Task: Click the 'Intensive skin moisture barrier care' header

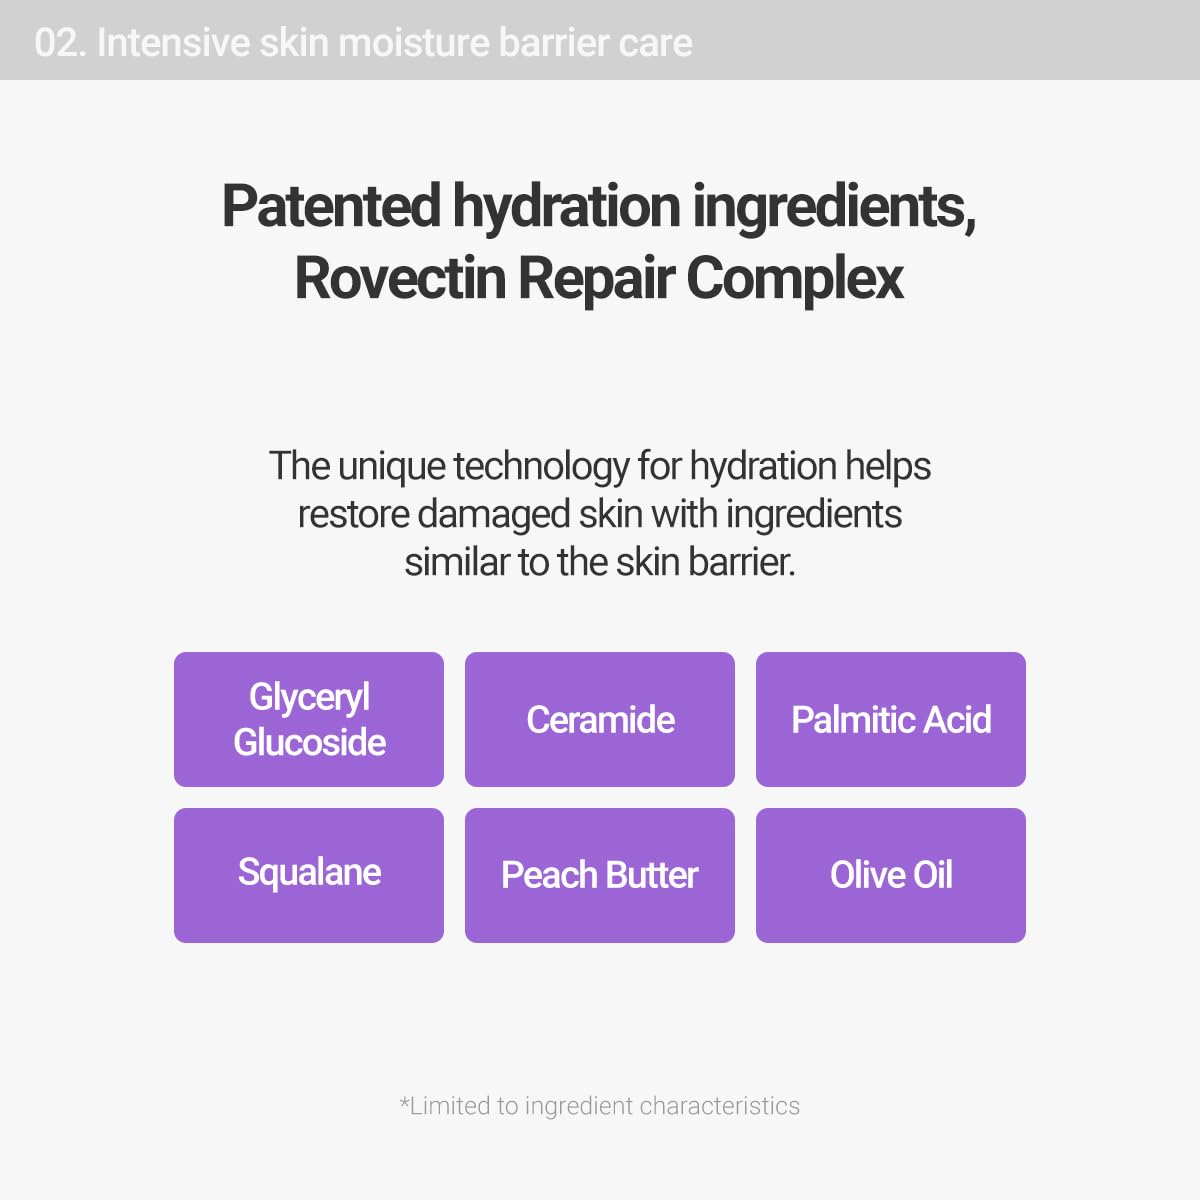Action: 394,43
